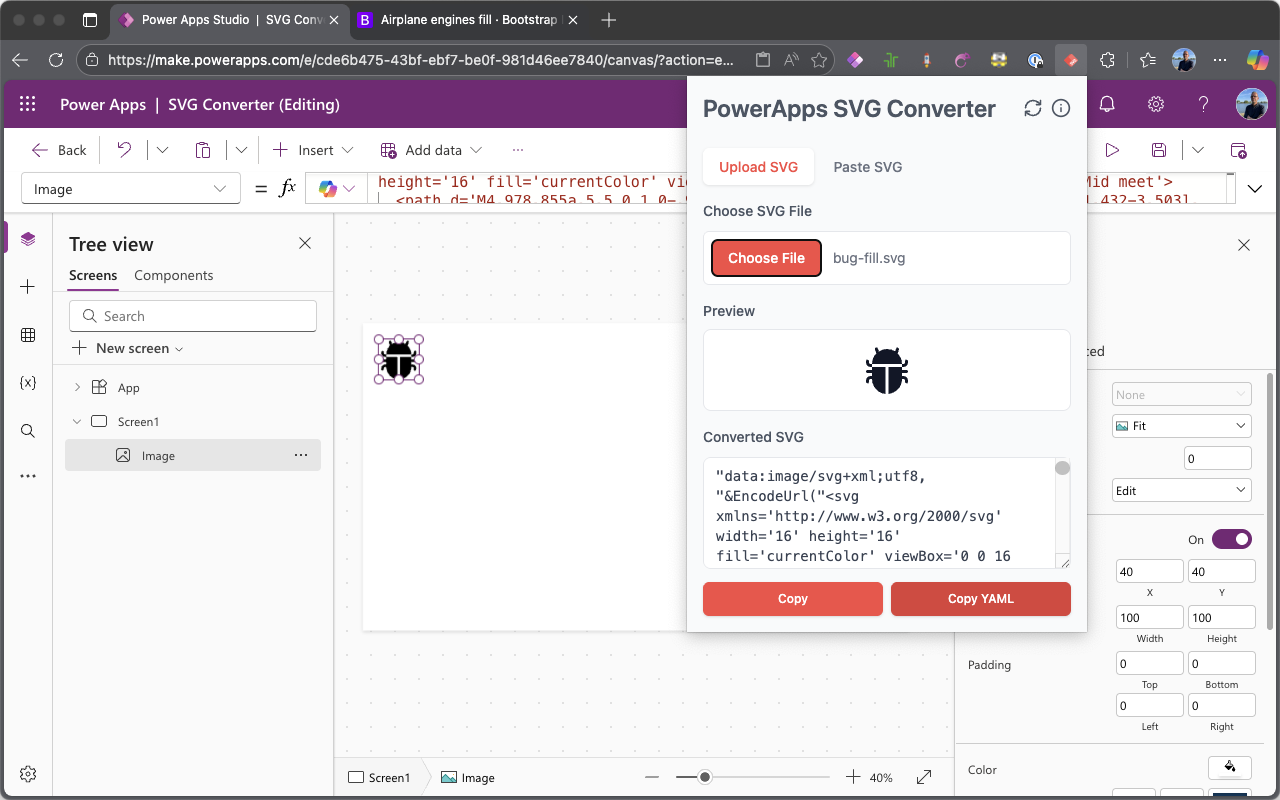Click the Tree view Search field
1280x800 pixels.
tap(193, 316)
